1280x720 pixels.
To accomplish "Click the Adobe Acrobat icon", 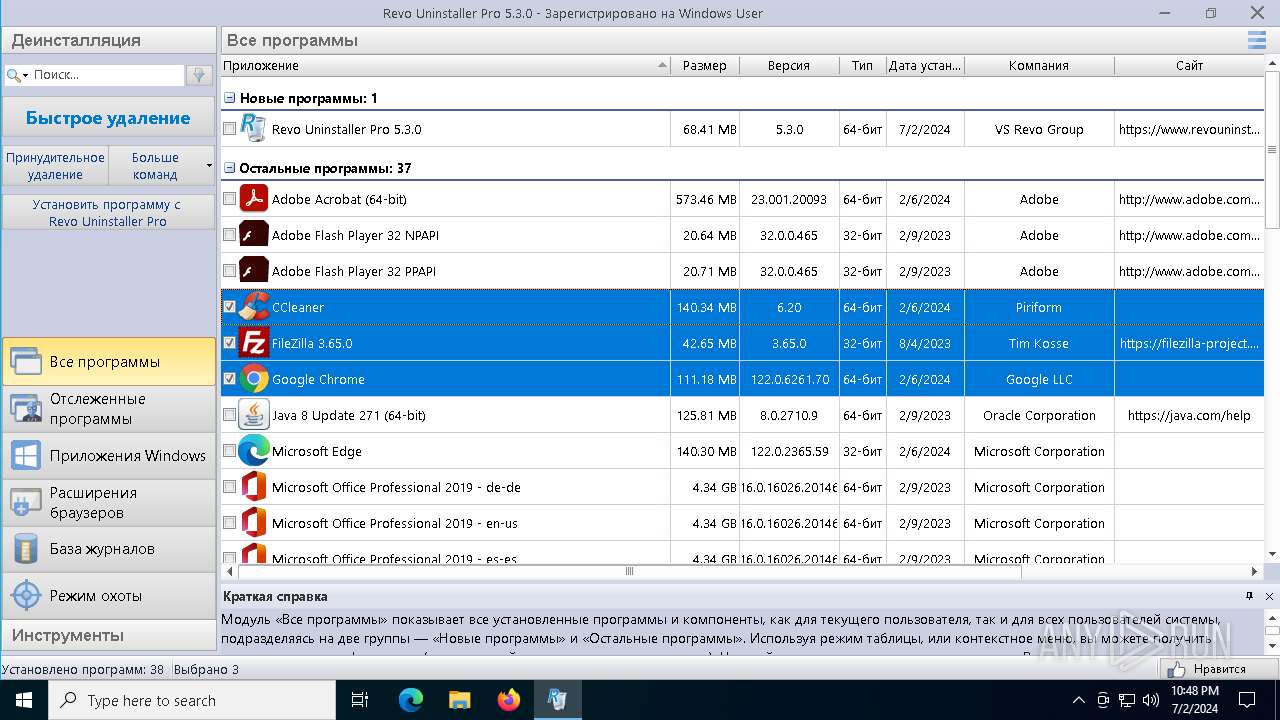I will 254,199.
